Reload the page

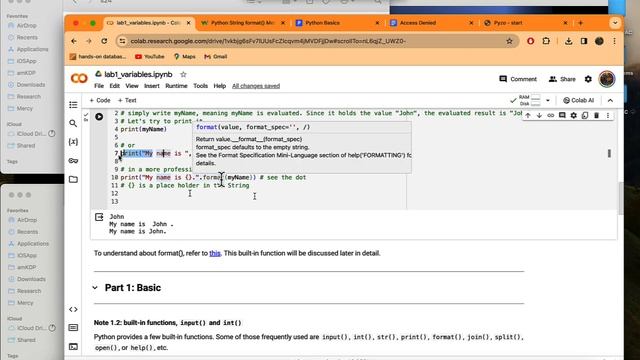coord(104,41)
